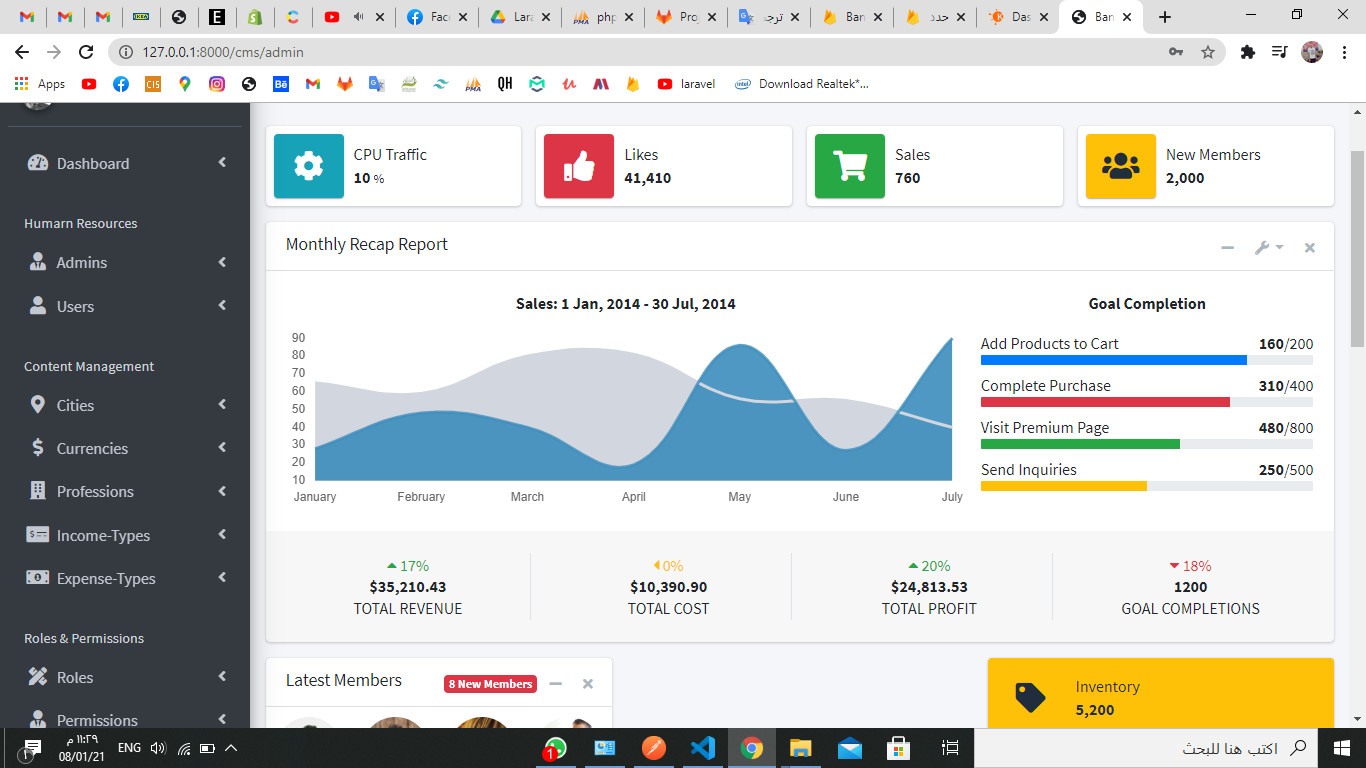Click the Cities map-pin icon
Screen dimensions: 1366x768
(38, 405)
